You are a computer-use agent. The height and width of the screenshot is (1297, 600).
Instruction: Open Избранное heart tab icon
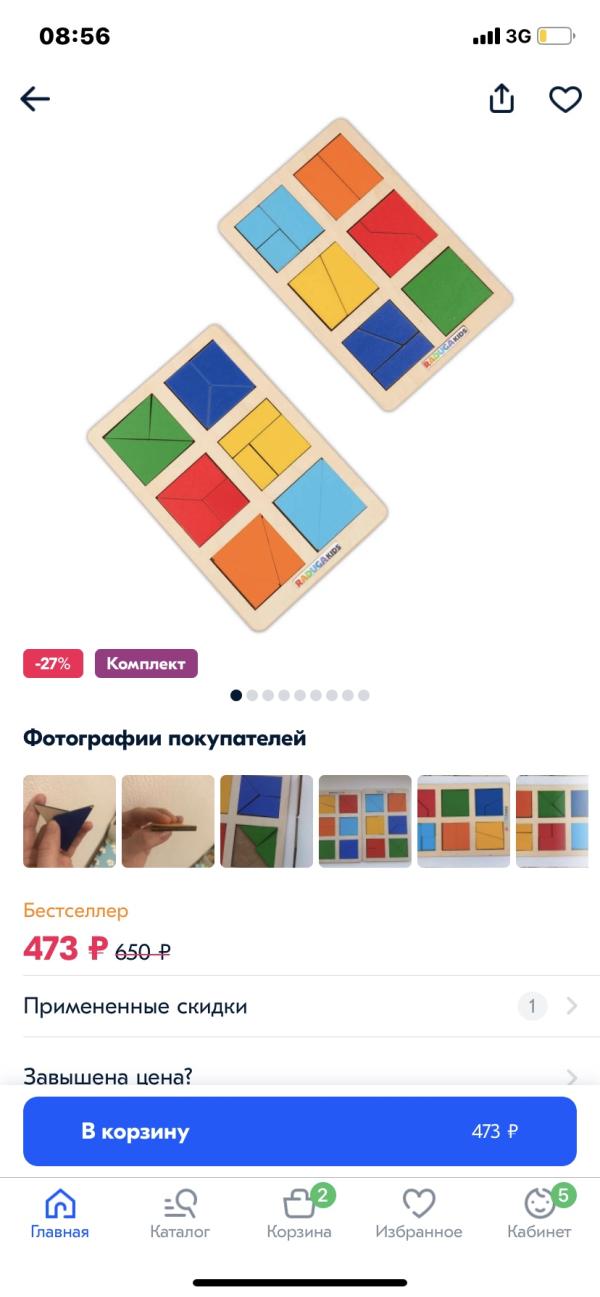pos(419,1203)
